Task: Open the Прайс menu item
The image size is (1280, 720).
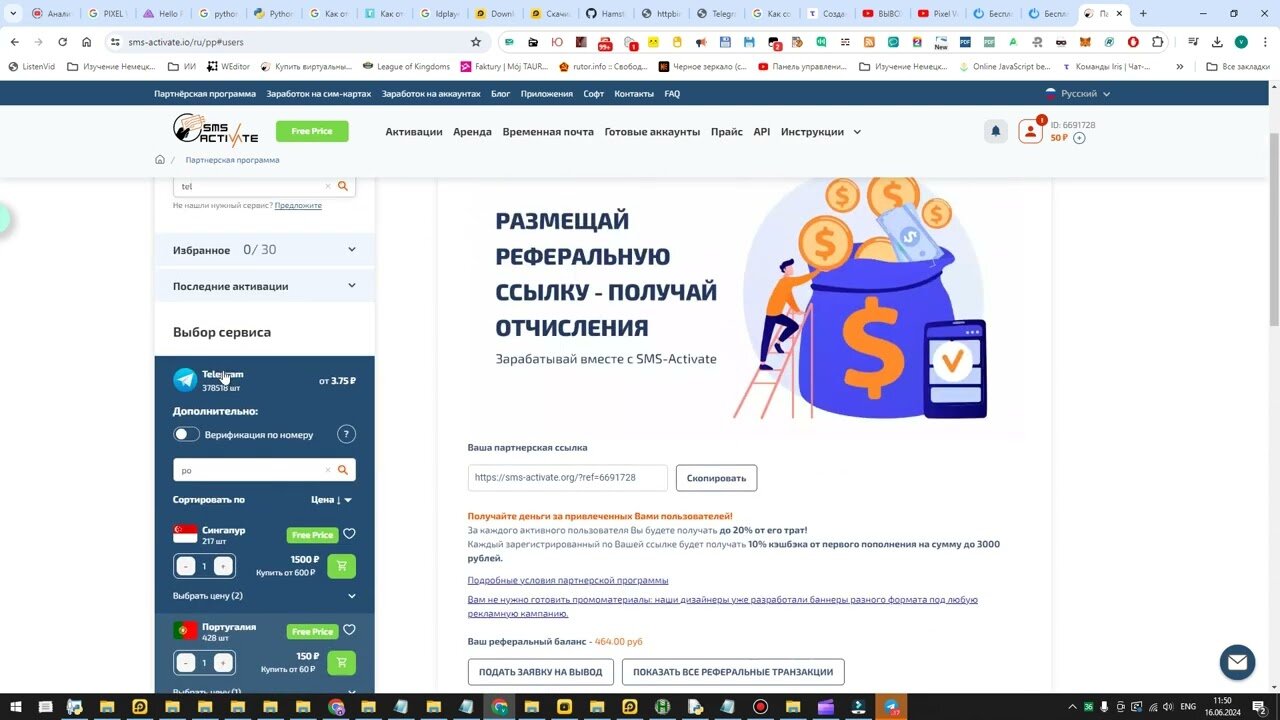Action: (x=727, y=132)
